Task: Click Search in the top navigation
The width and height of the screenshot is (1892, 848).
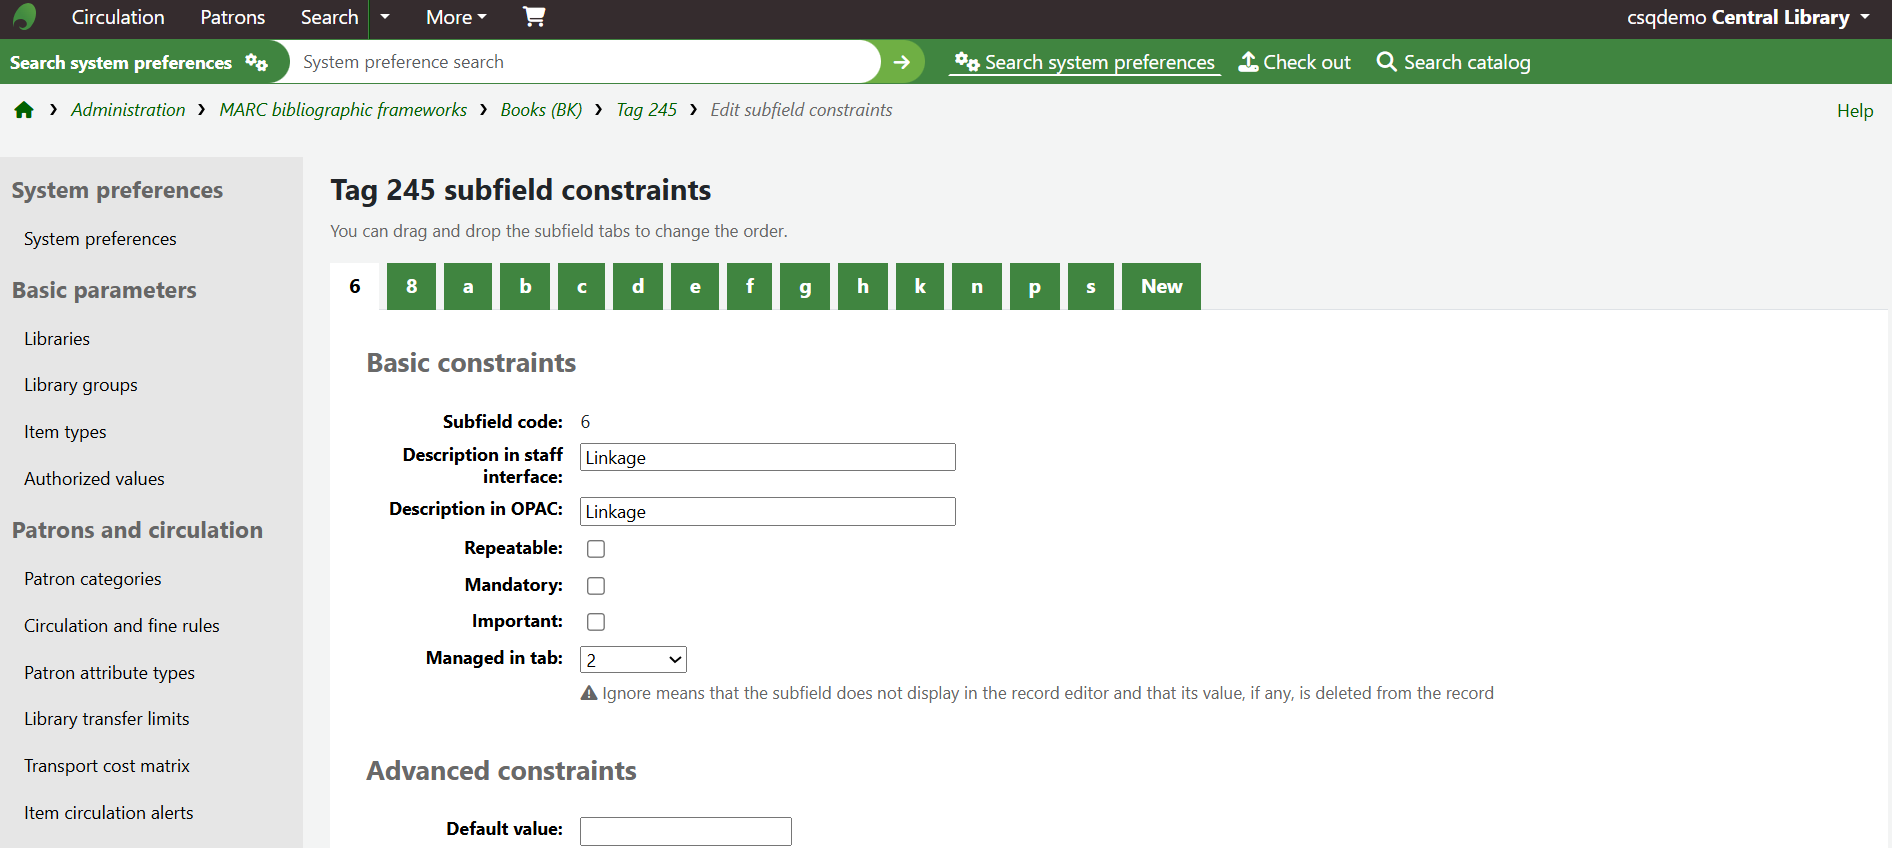Action: (329, 17)
